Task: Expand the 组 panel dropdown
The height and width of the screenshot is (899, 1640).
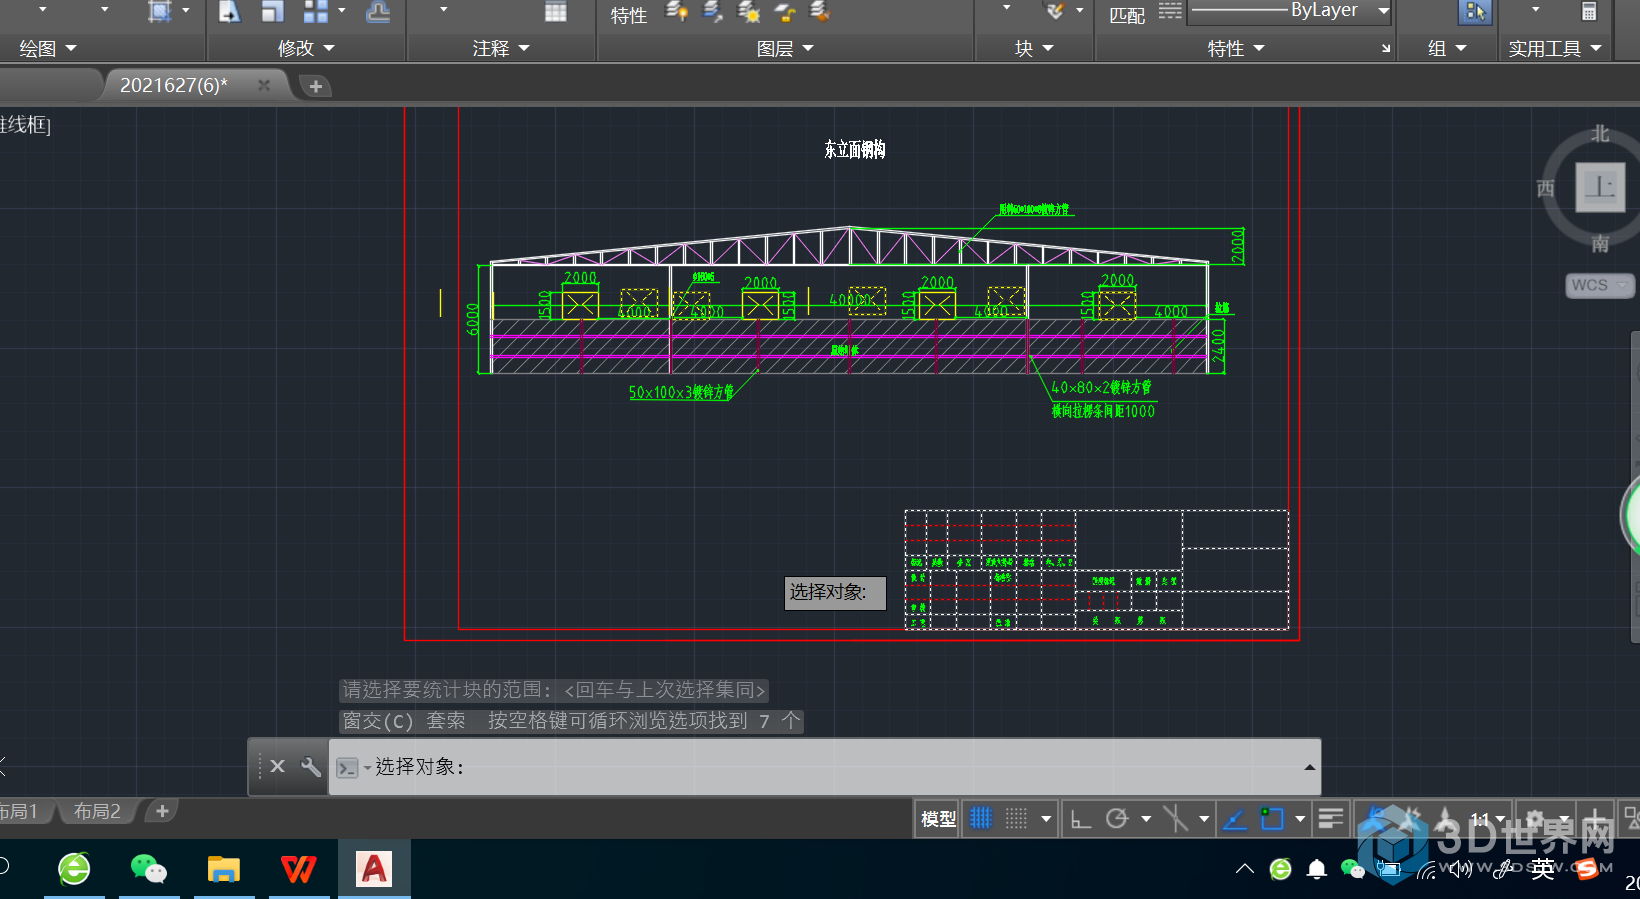Action: tap(1447, 48)
